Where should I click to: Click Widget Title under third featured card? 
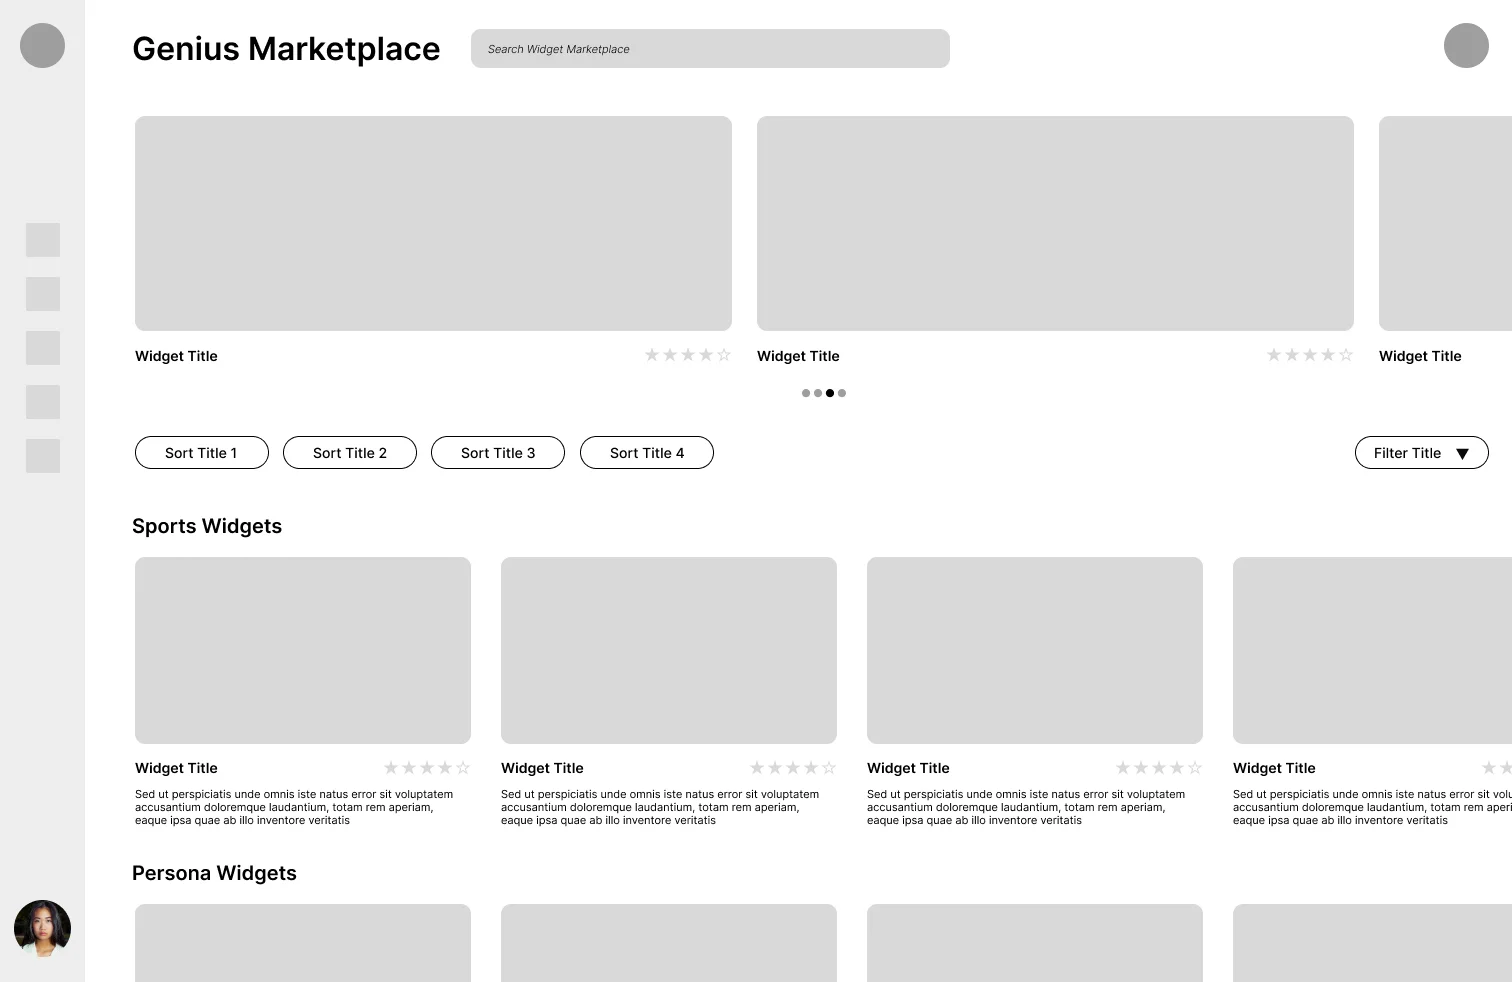pos(1420,356)
